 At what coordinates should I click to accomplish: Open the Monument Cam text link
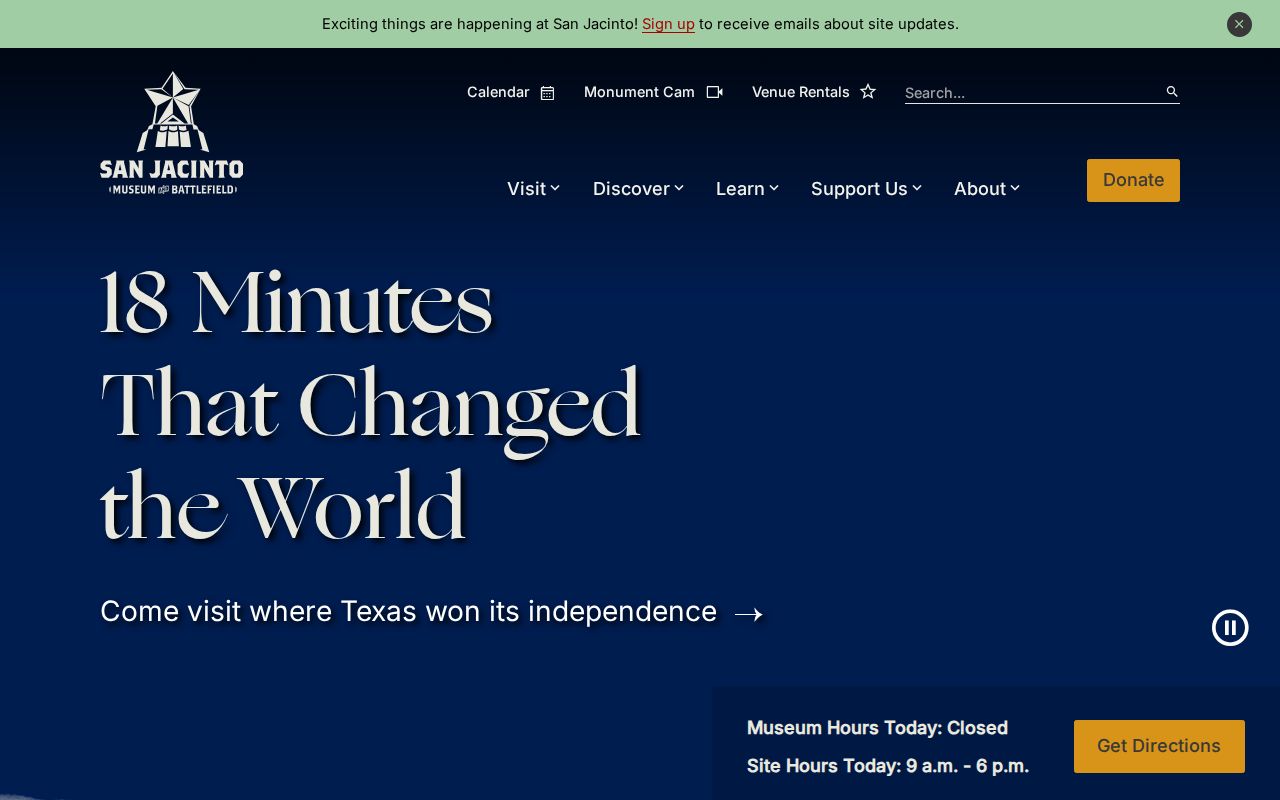[639, 92]
